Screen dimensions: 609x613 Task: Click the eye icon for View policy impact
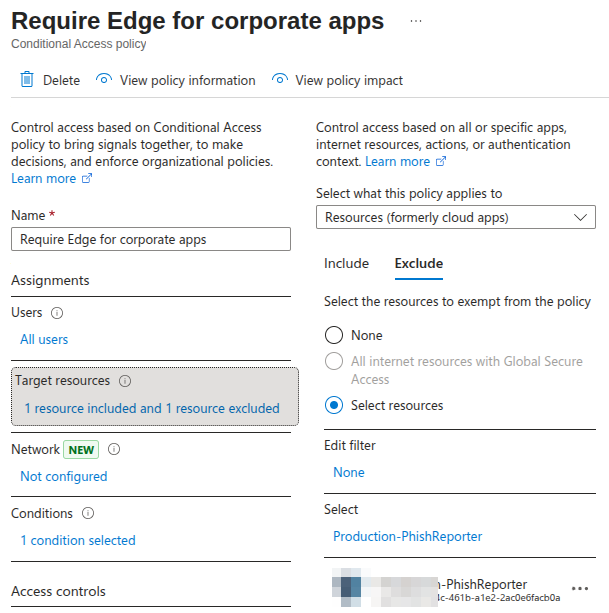coord(280,79)
